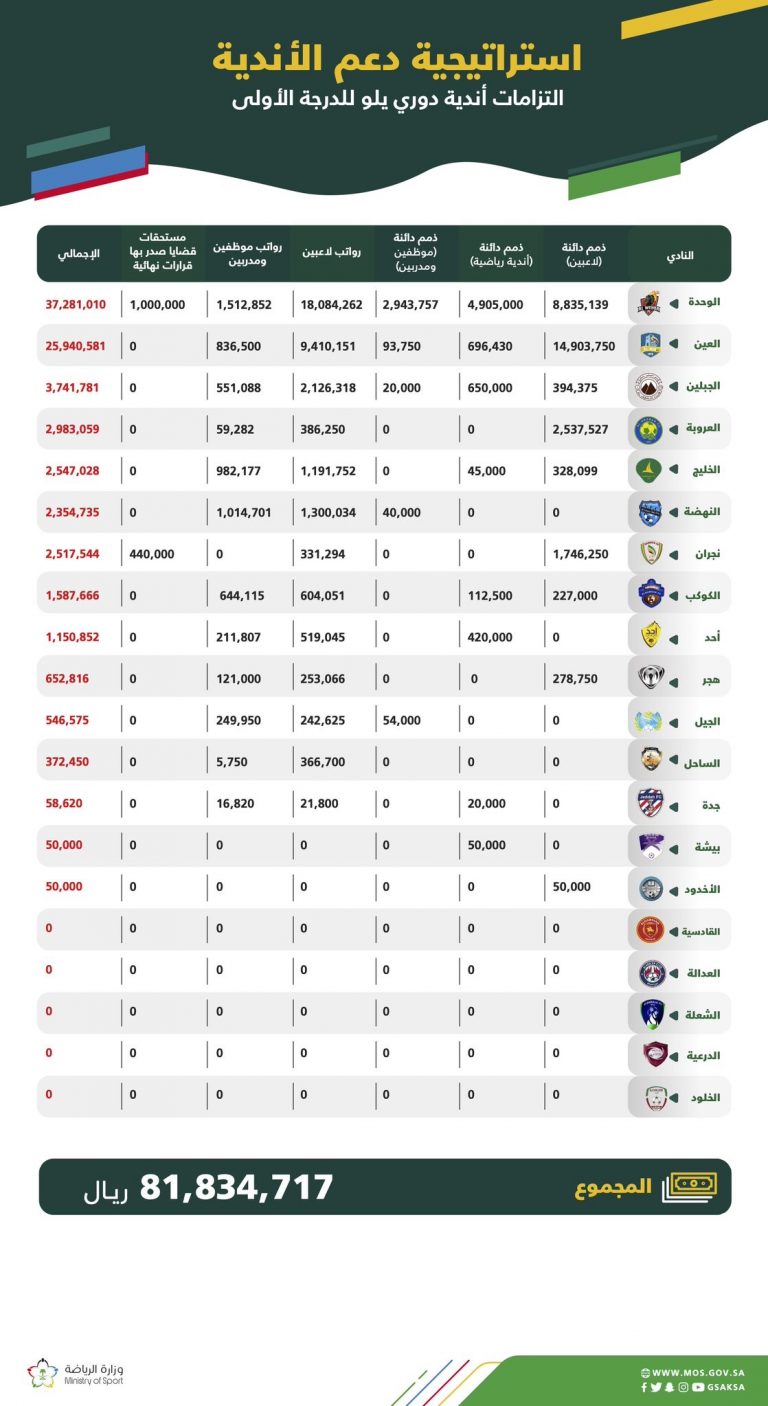Click the استراتيجية دعم الأندية title

pos(397,58)
